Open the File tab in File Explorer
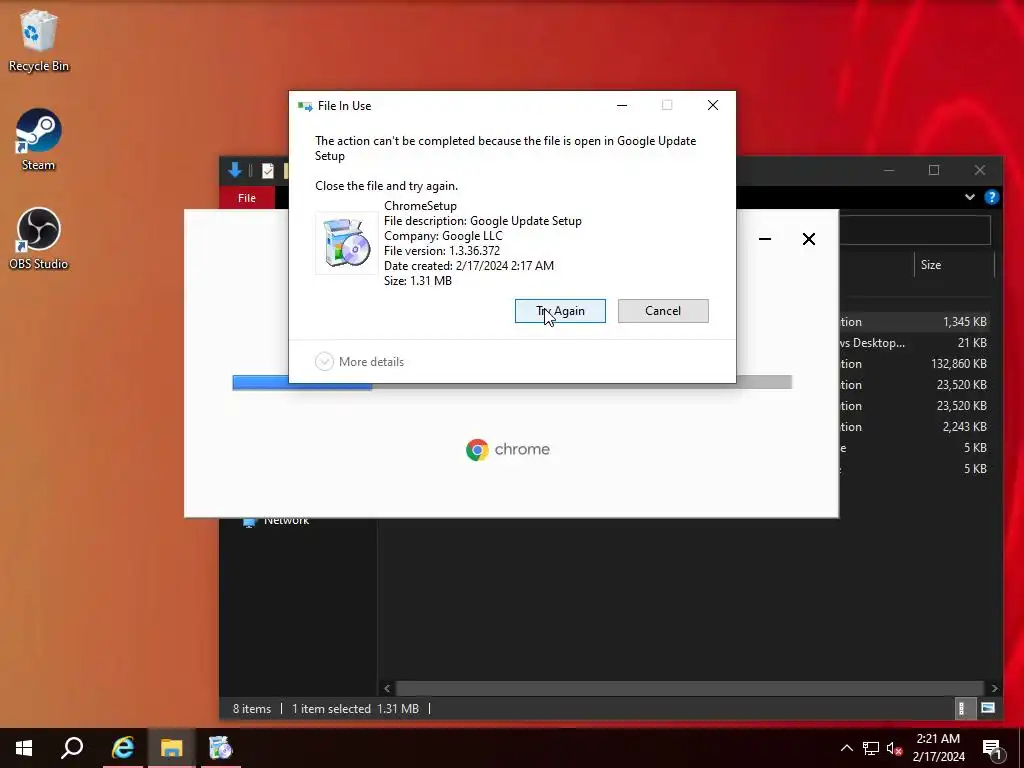This screenshot has height=768, width=1024. (247, 198)
